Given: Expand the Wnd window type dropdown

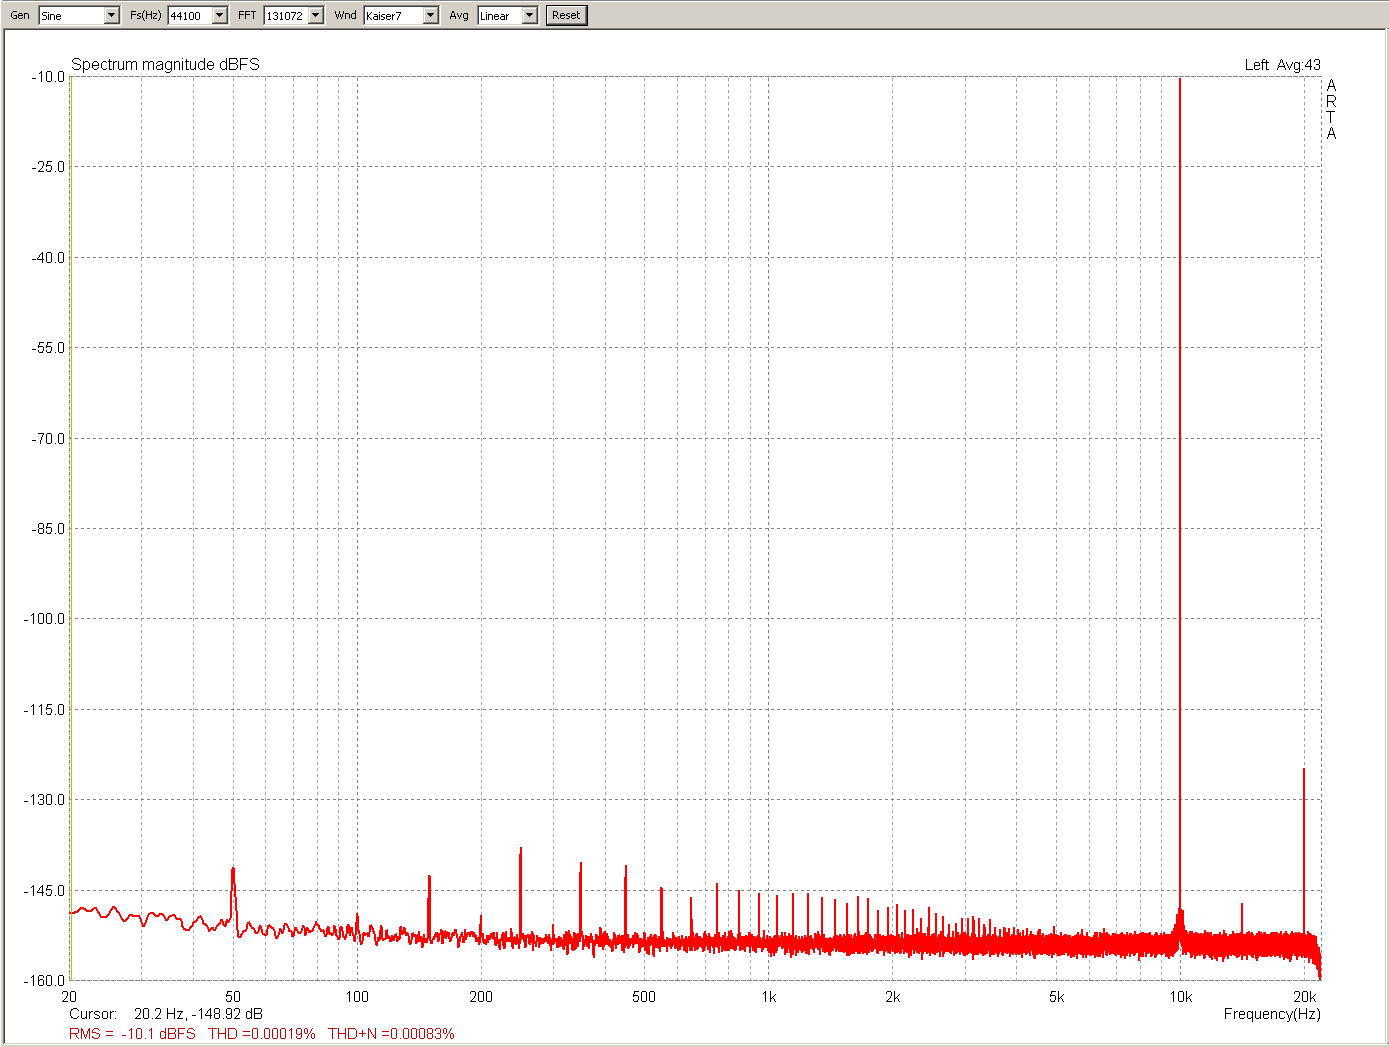Looking at the screenshot, I should click(431, 15).
